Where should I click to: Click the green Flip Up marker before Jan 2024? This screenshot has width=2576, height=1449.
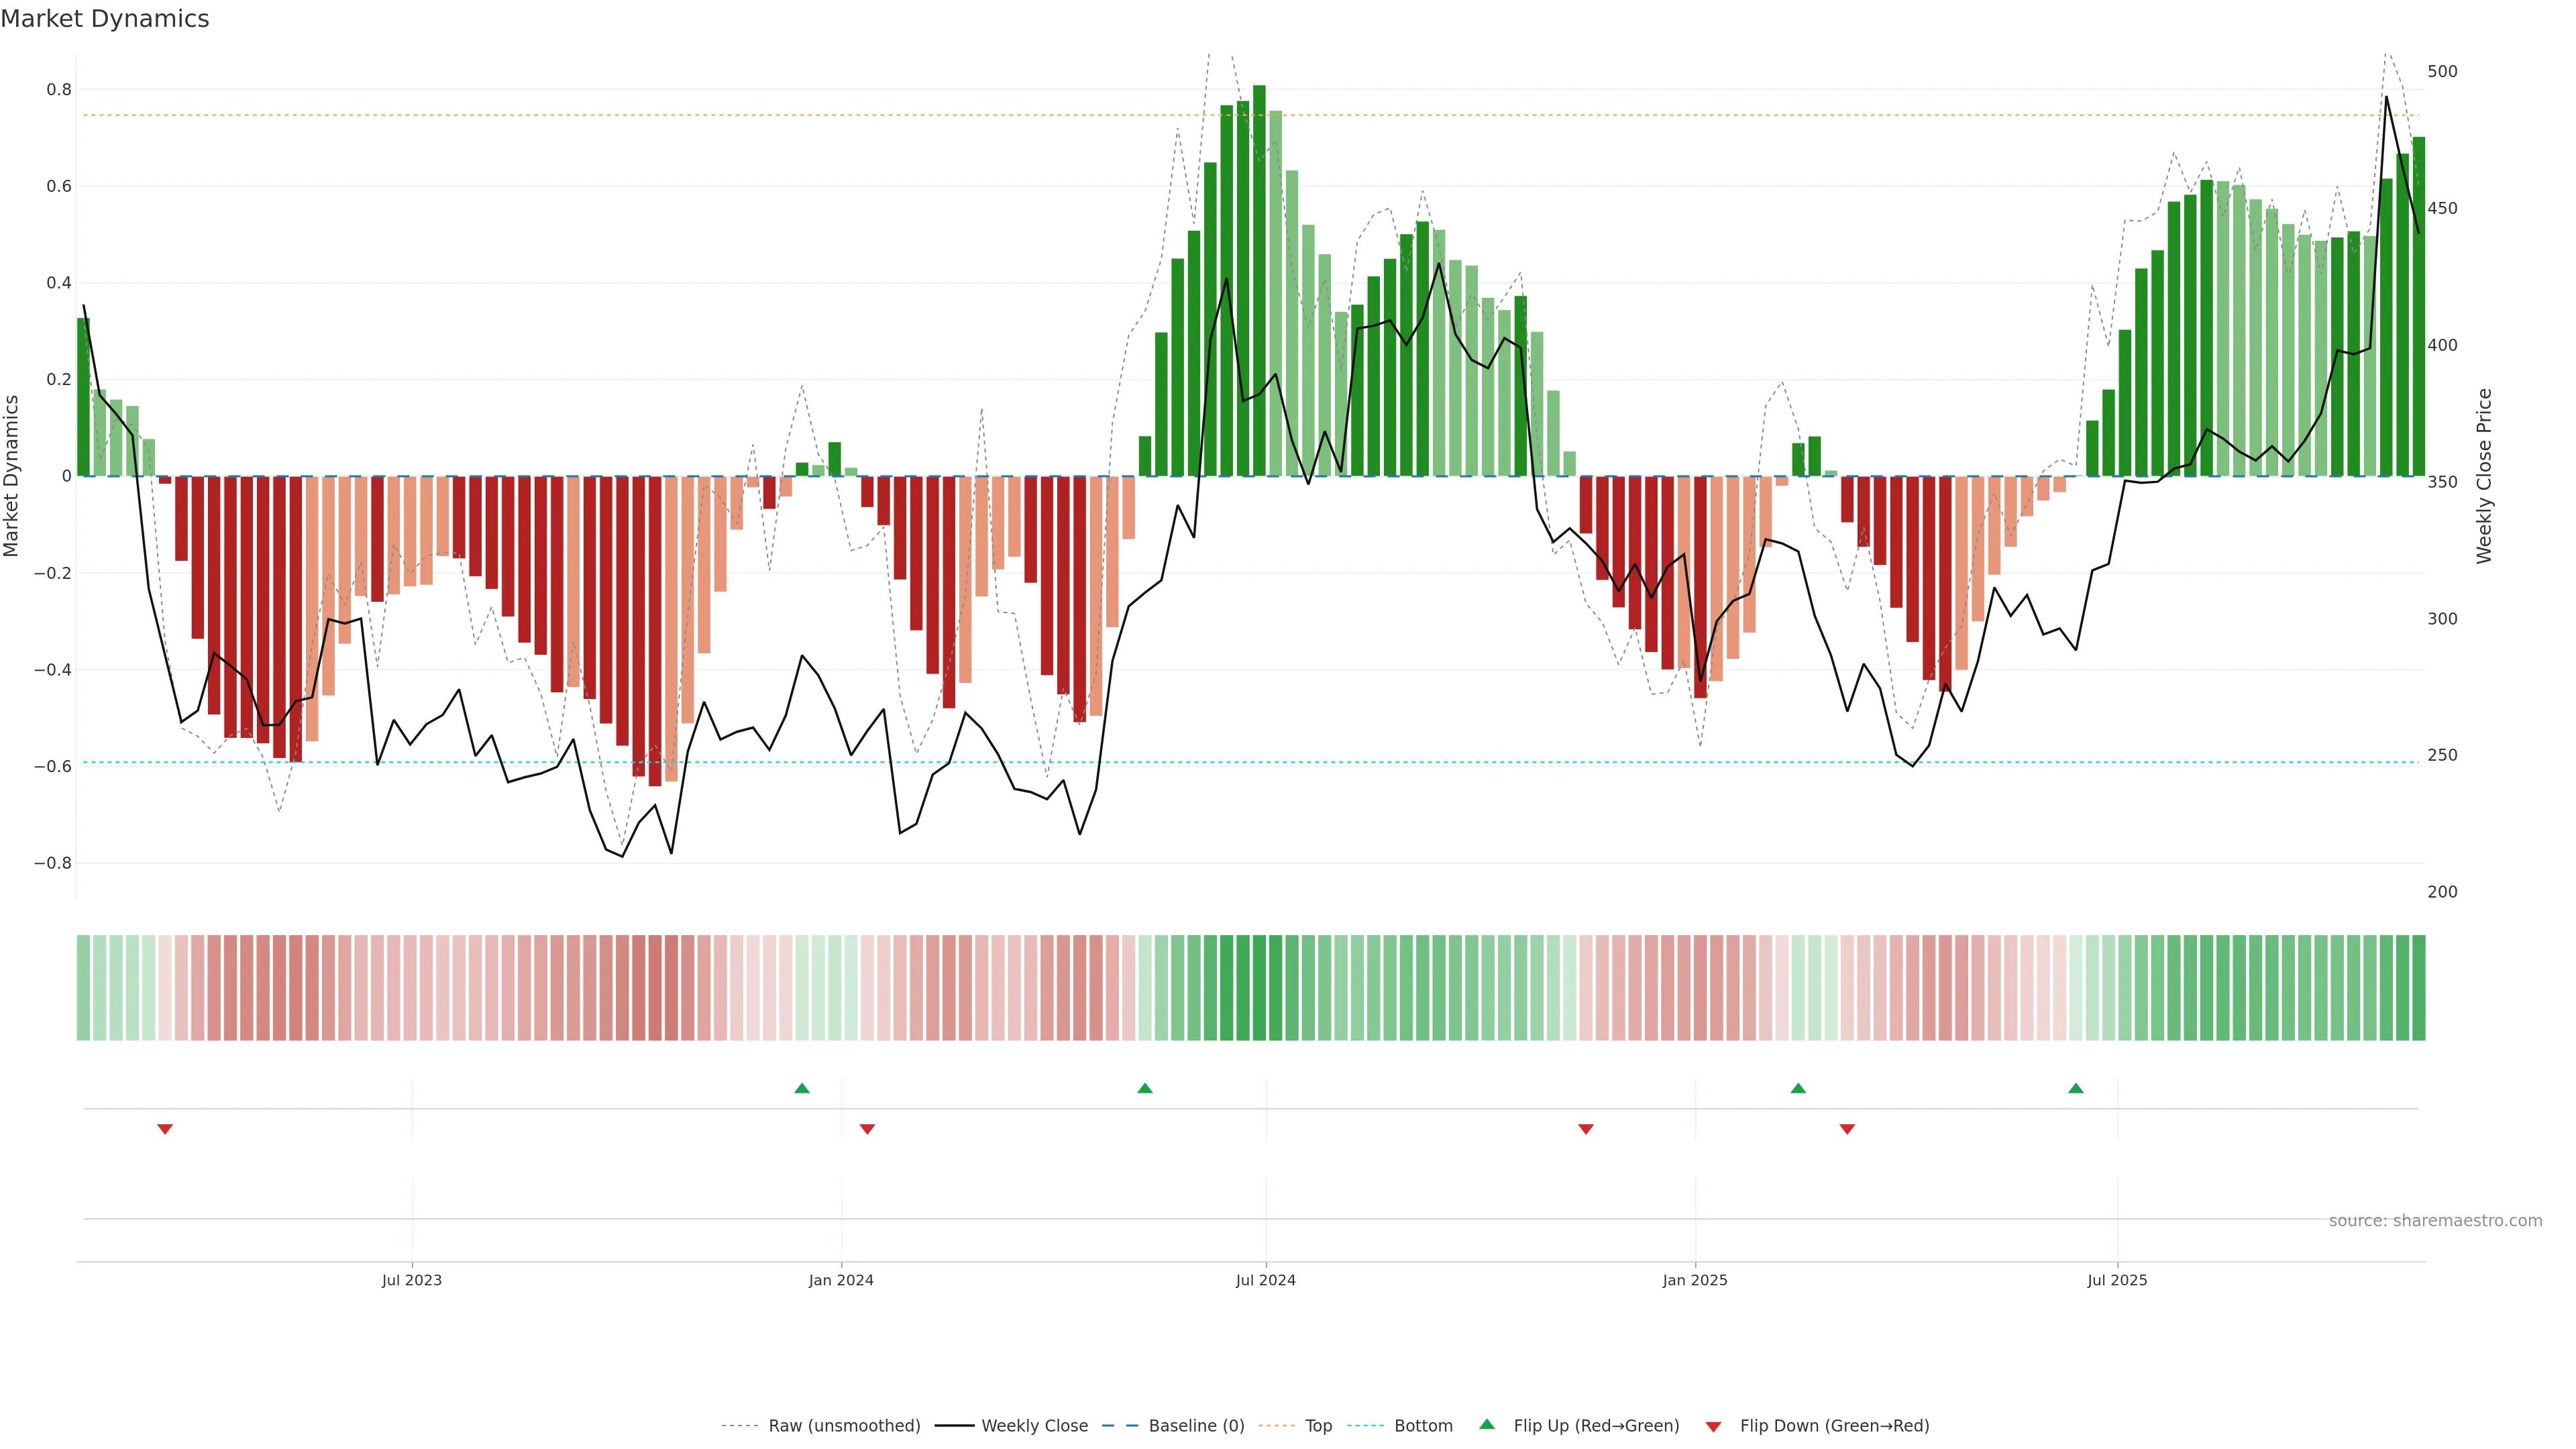point(802,1088)
